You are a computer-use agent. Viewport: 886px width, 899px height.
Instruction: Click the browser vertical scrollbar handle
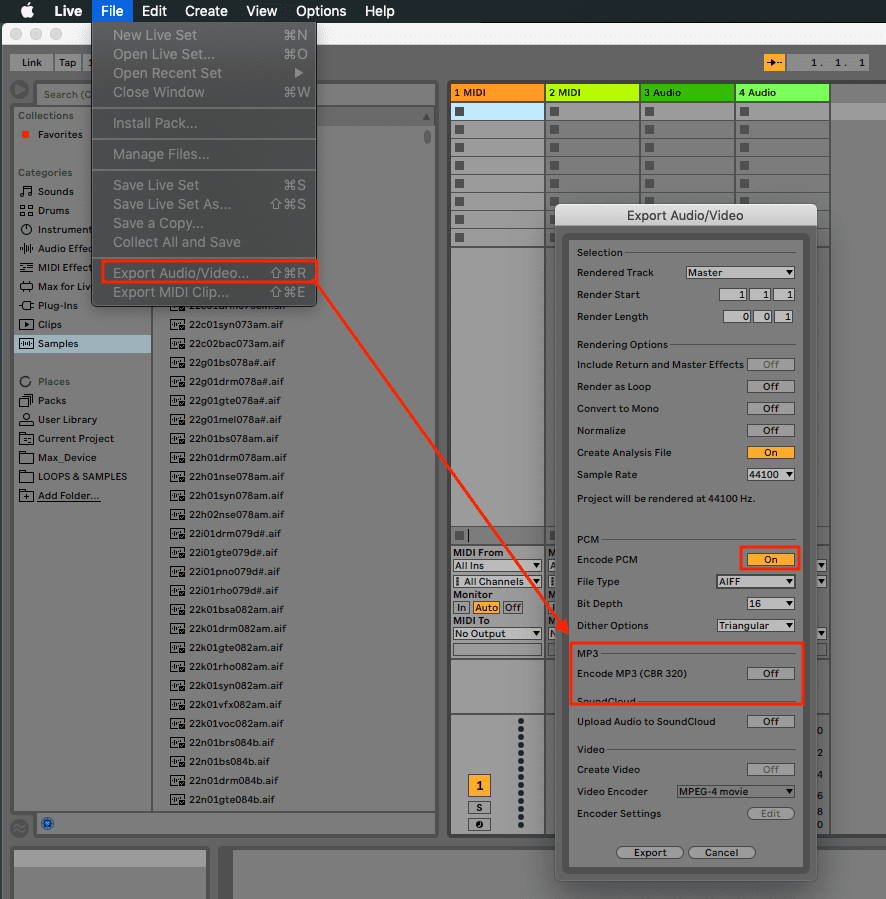point(427,136)
